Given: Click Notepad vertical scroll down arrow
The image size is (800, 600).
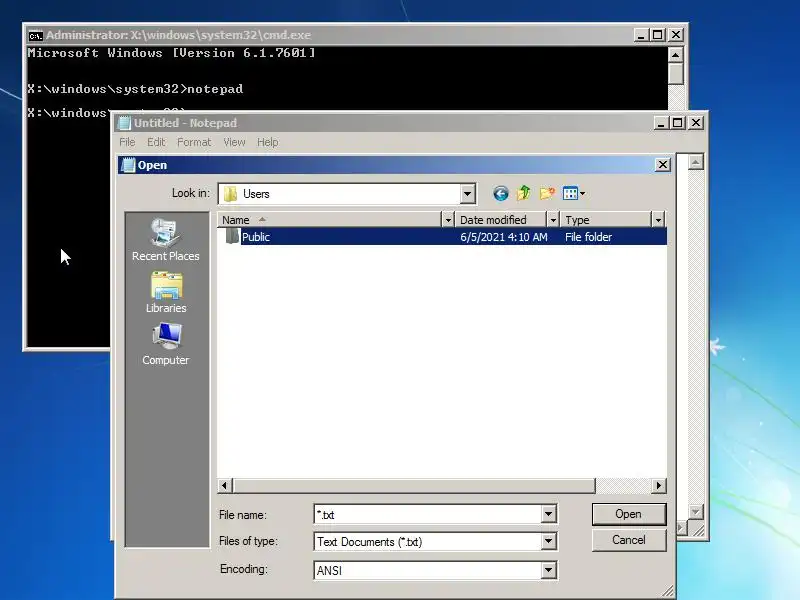Looking at the screenshot, I should click(x=696, y=511).
